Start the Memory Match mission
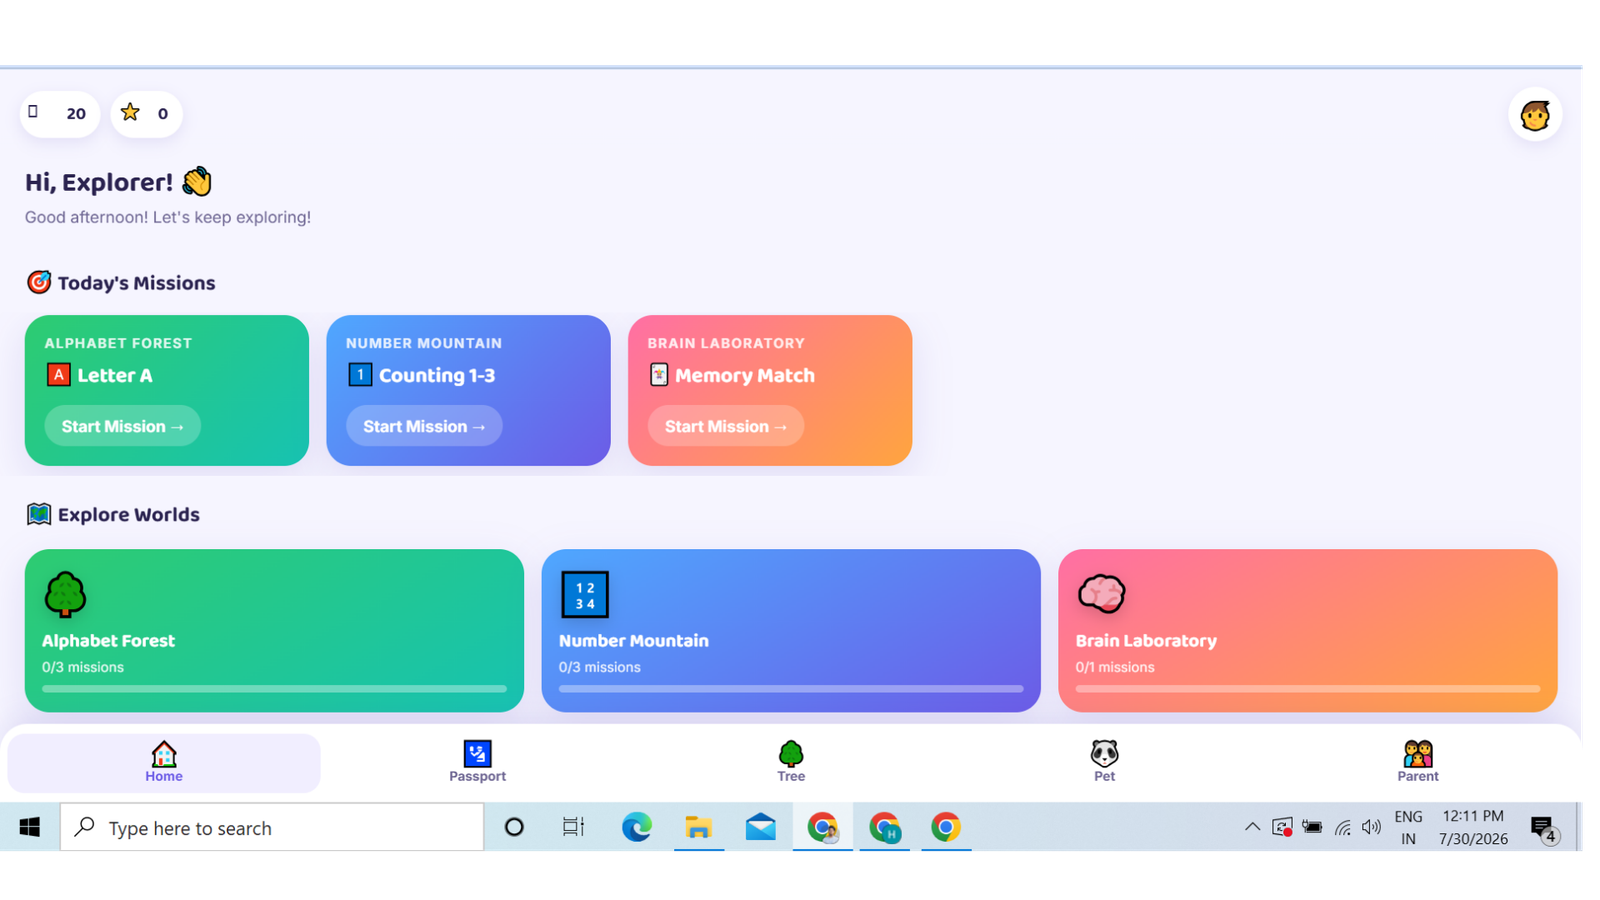 point(726,426)
